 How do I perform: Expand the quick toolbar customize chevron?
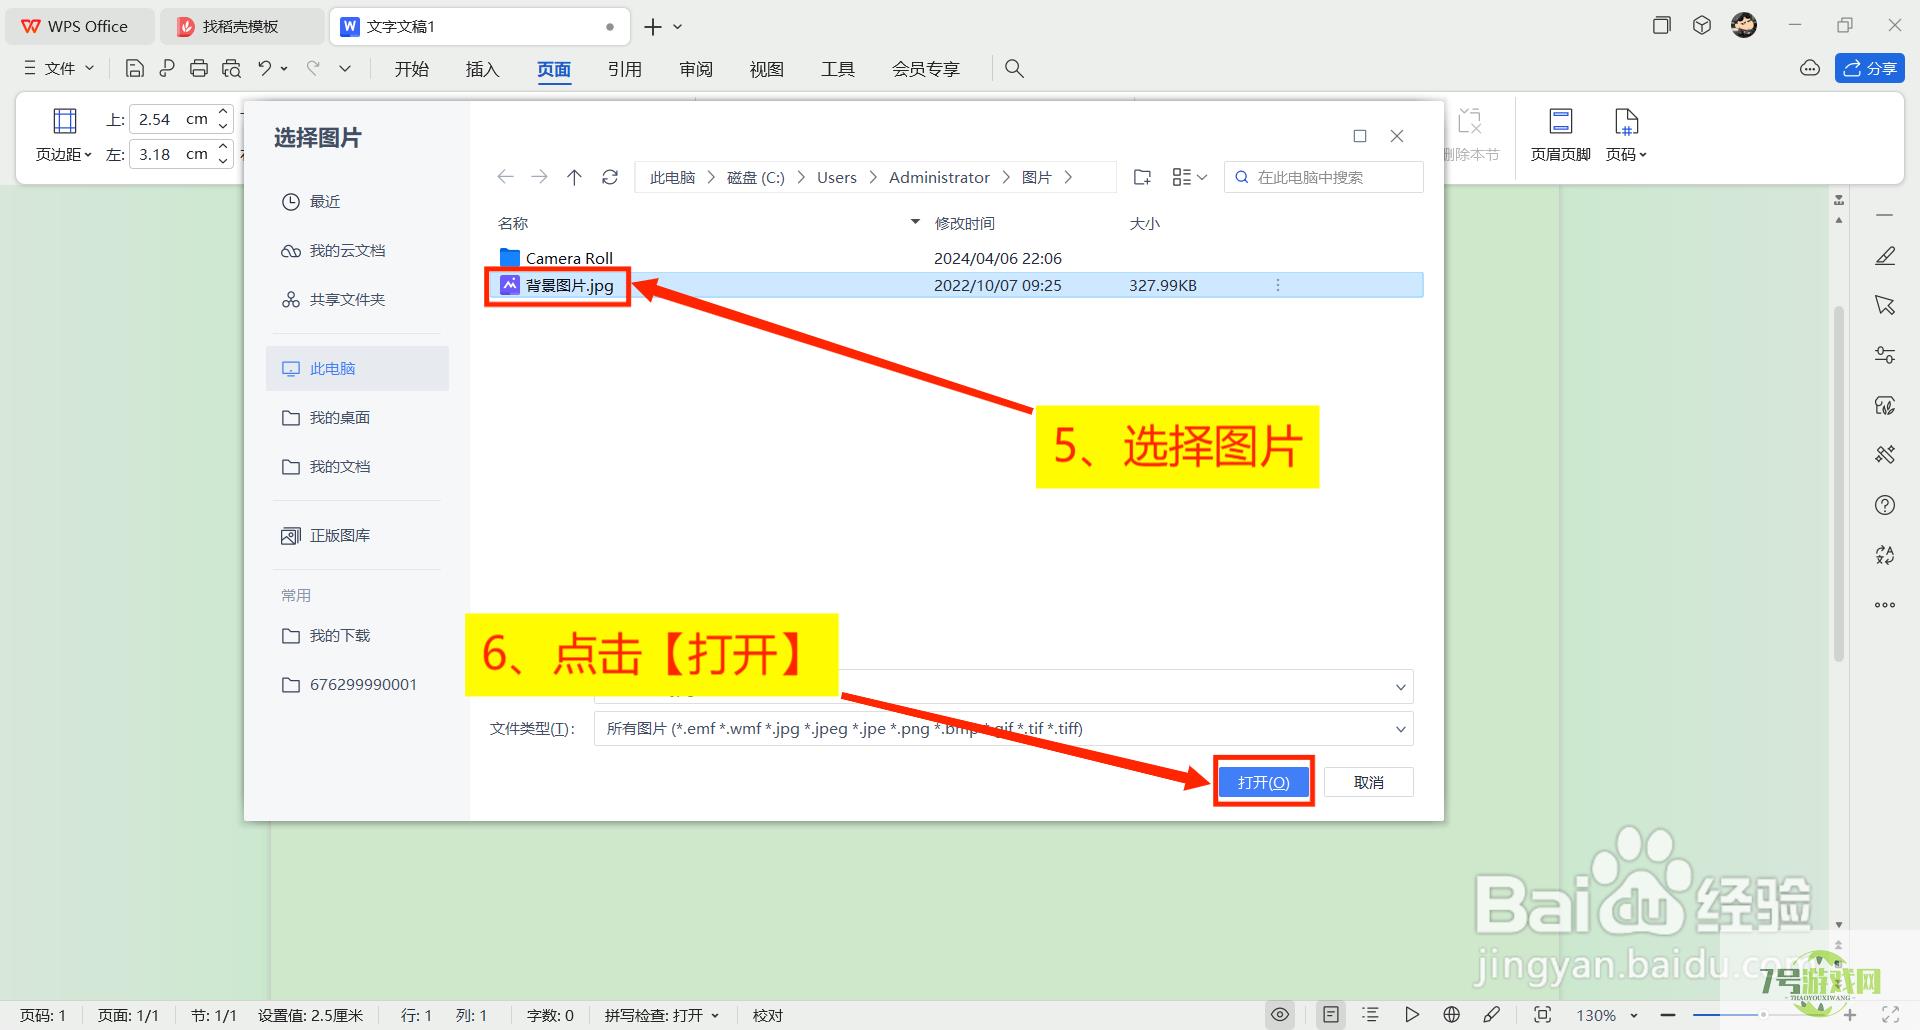(x=345, y=68)
